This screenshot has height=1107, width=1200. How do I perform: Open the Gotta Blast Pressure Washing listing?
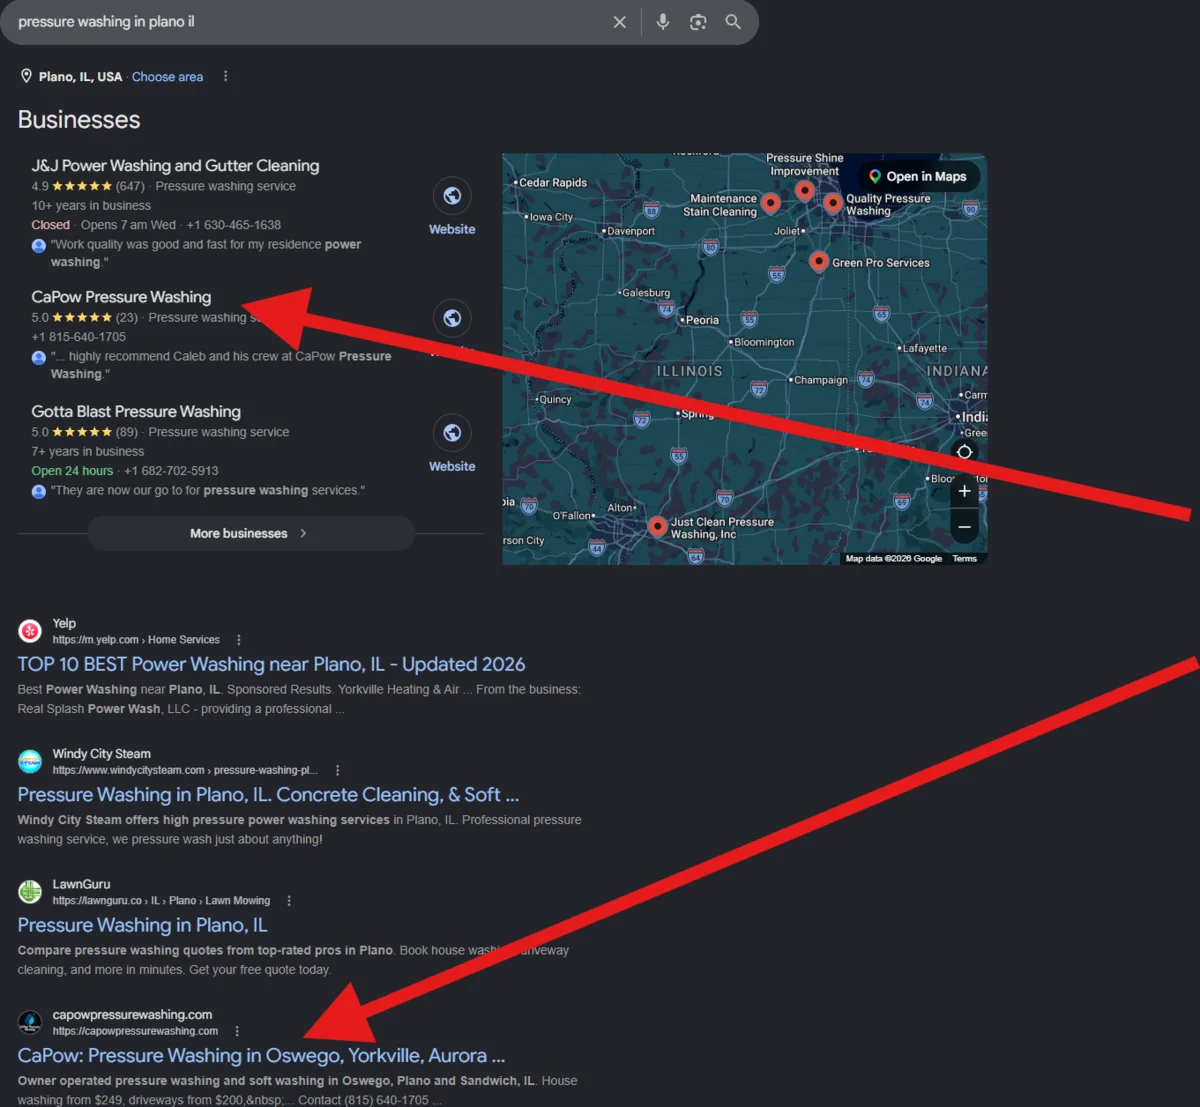point(136,412)
